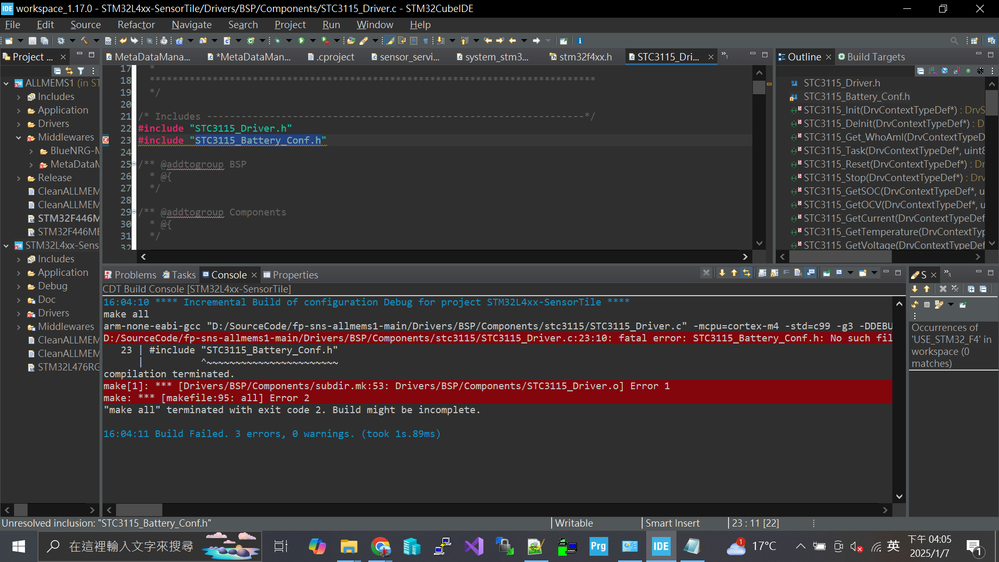Click Clear Console icon
The image size is (999, 562).
point(798,273)
